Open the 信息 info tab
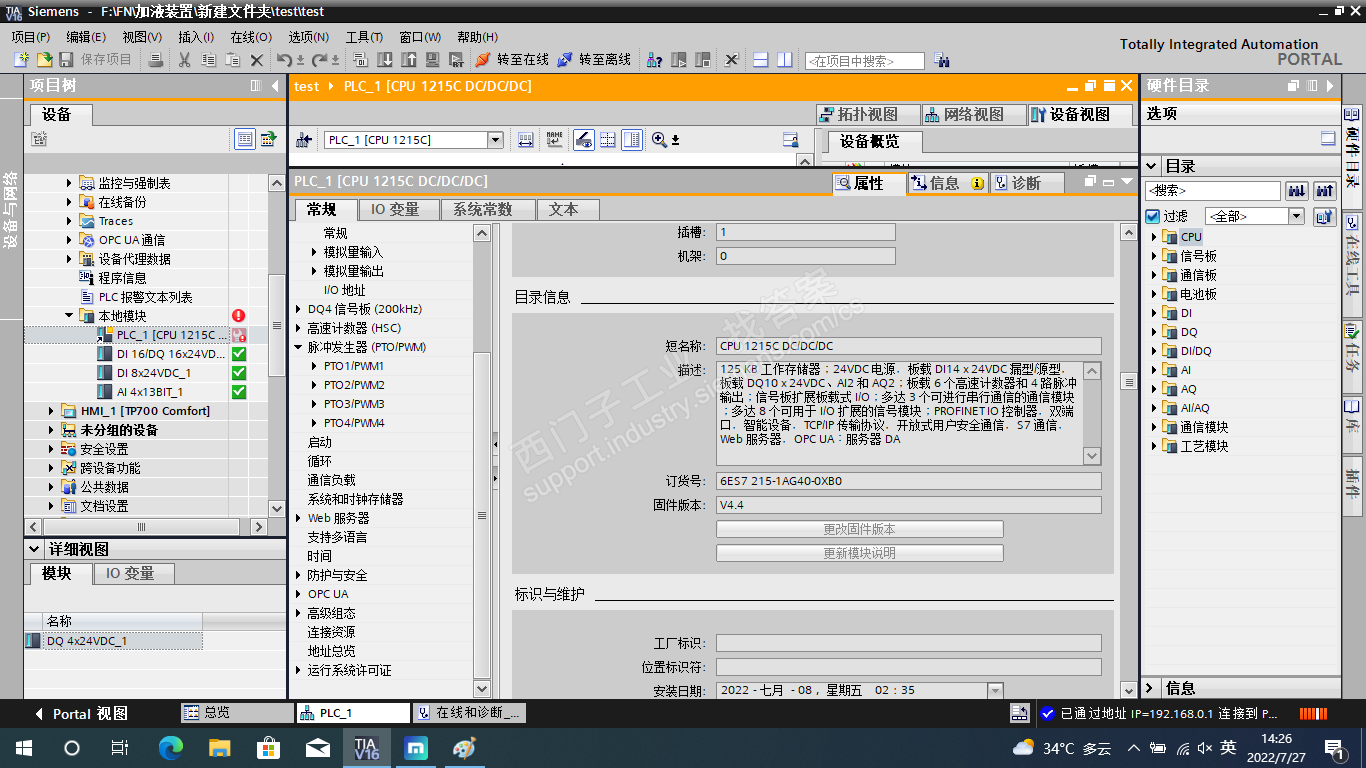The height and width of the screenshot is (768, 1366). [x=947, y=183]
